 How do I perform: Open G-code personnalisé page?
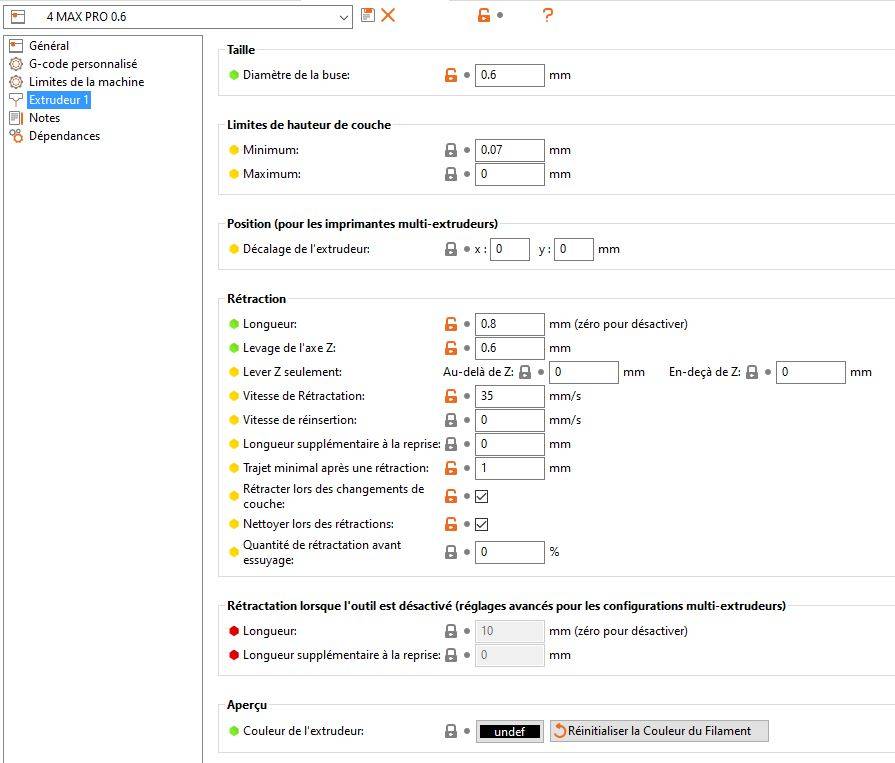pos(83,64)
